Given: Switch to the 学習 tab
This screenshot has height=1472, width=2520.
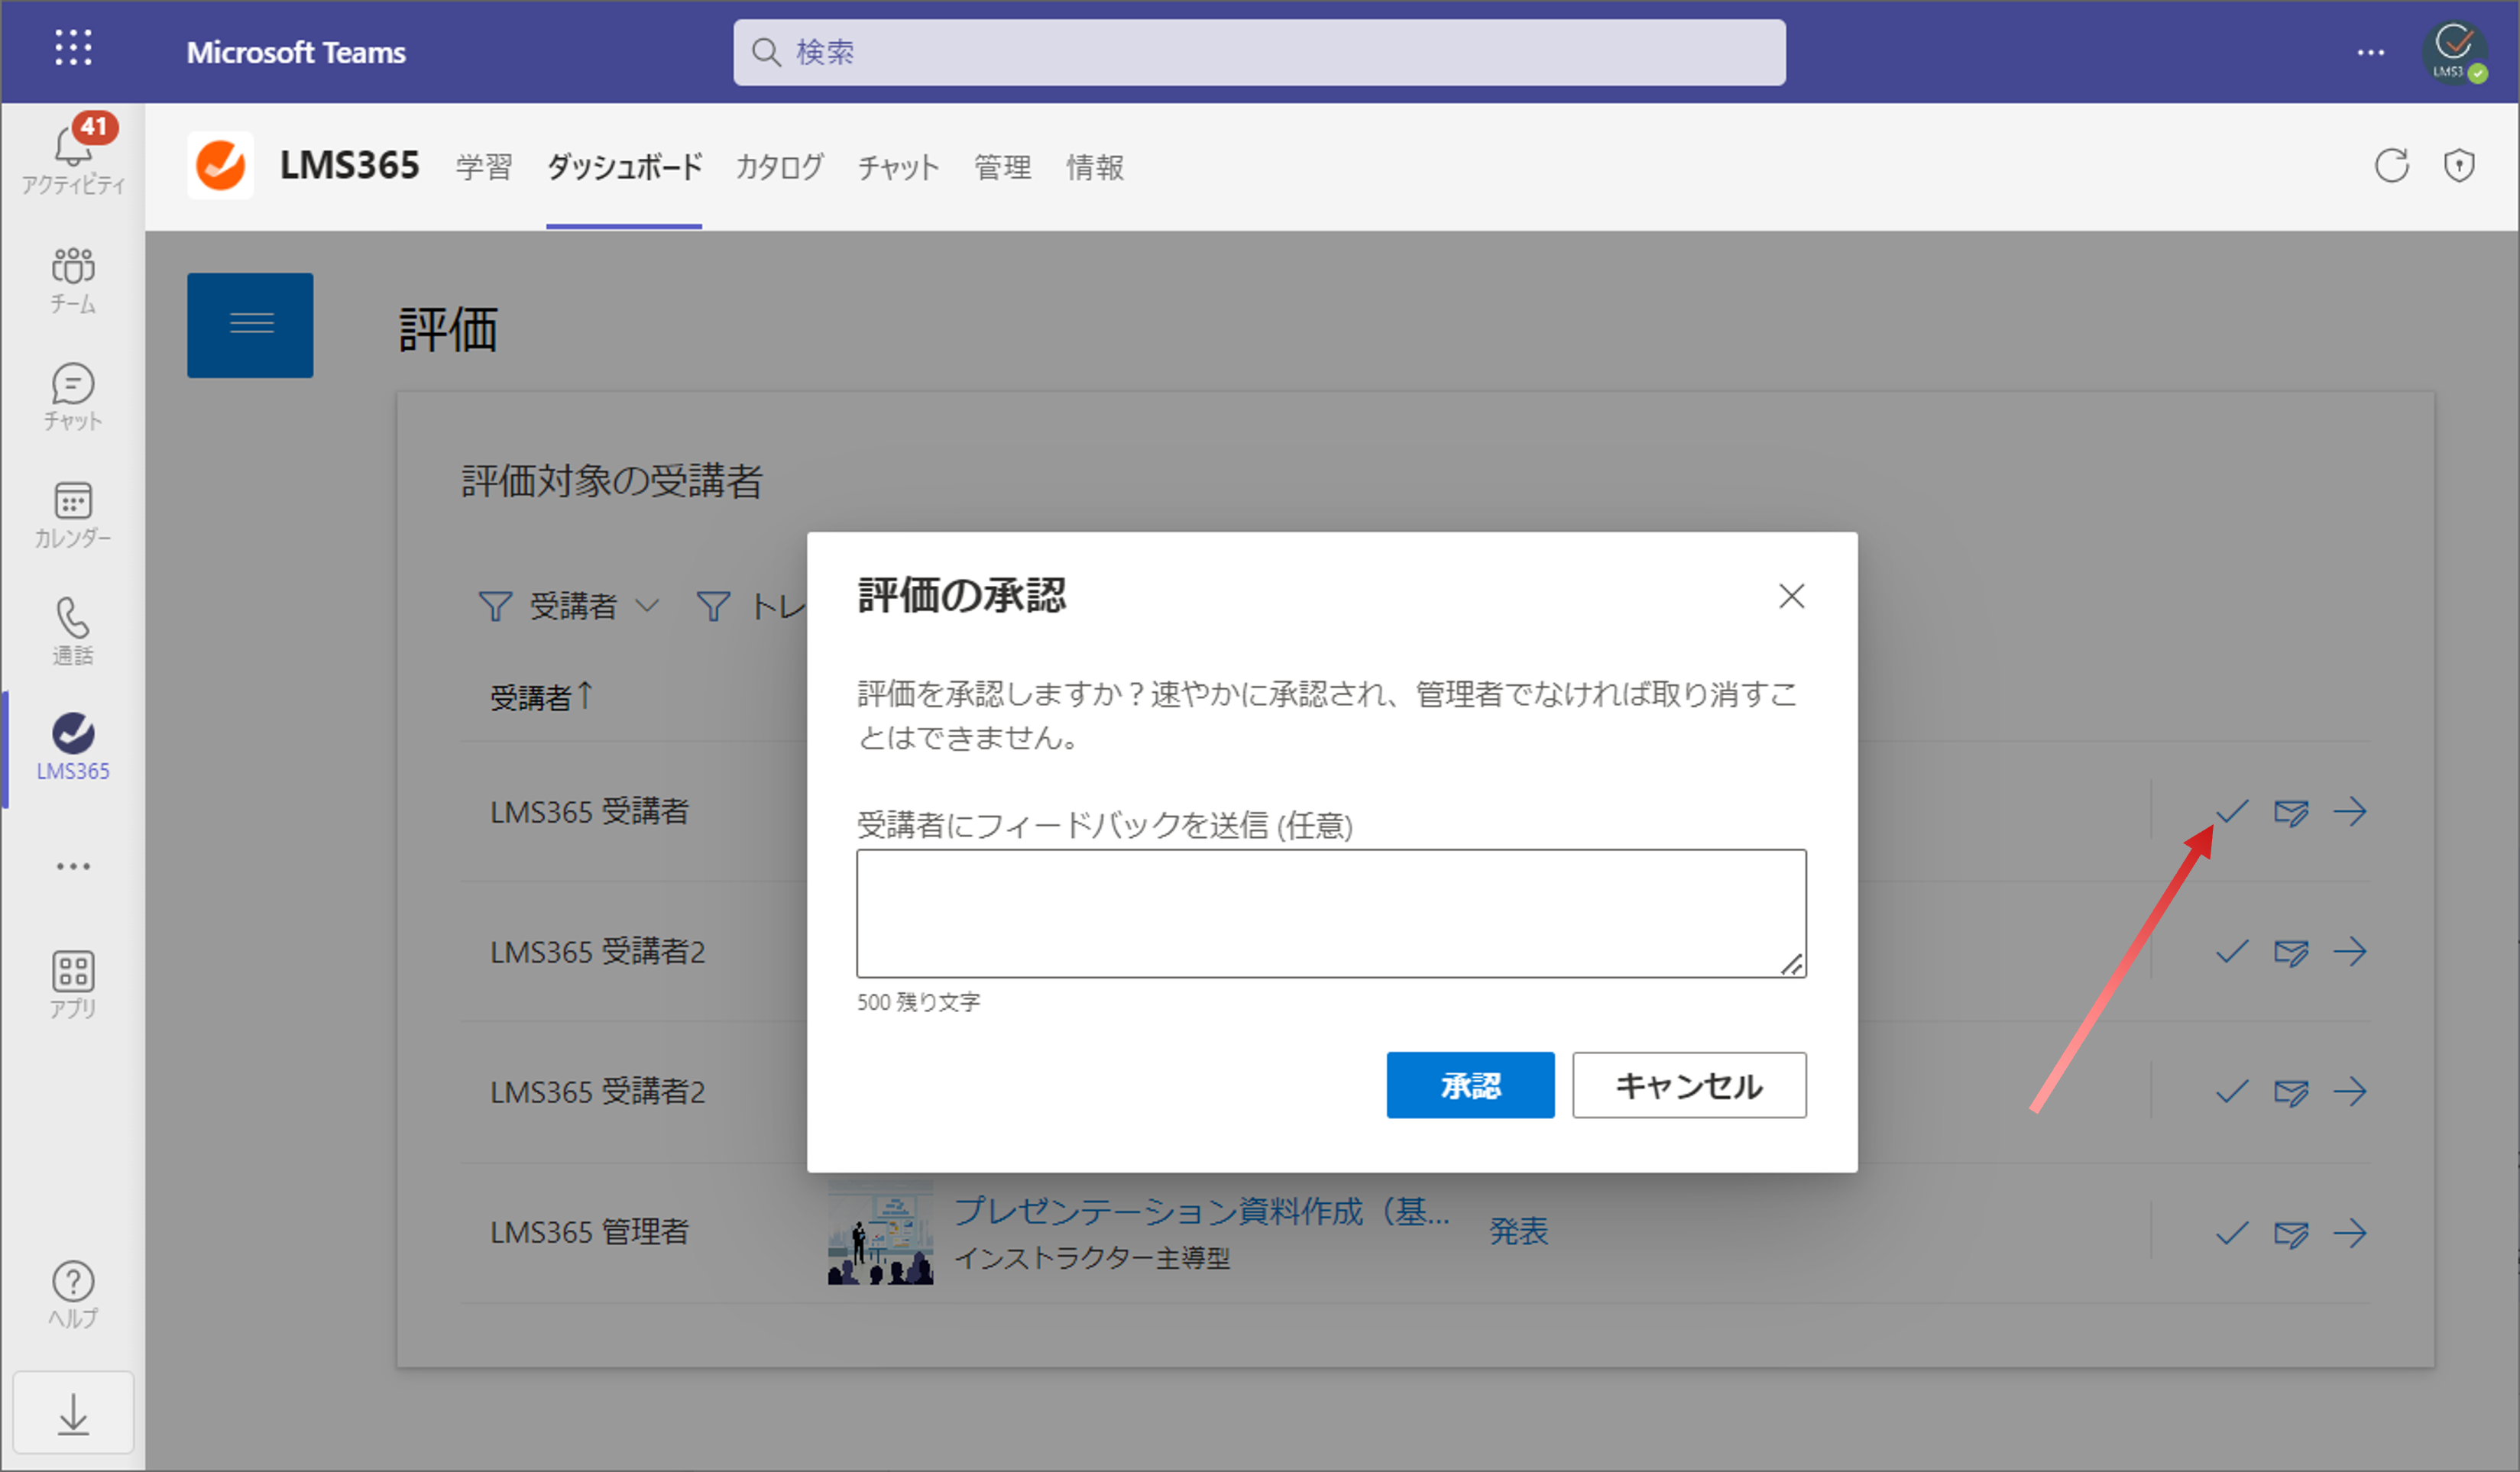Looking at the screenshot, I should pos(484,167).
